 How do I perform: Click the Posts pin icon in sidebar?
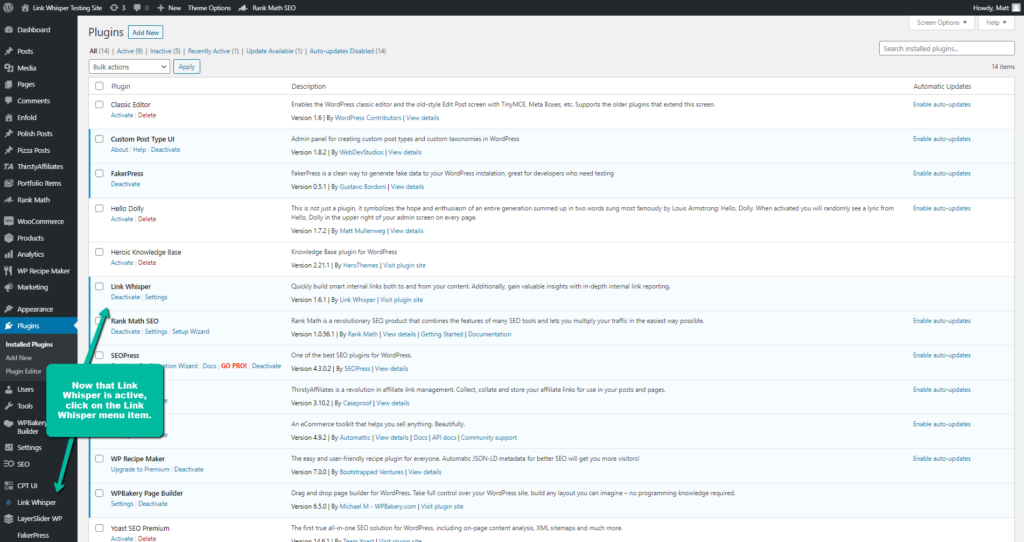pyautogui.click(x=8, y=51)
